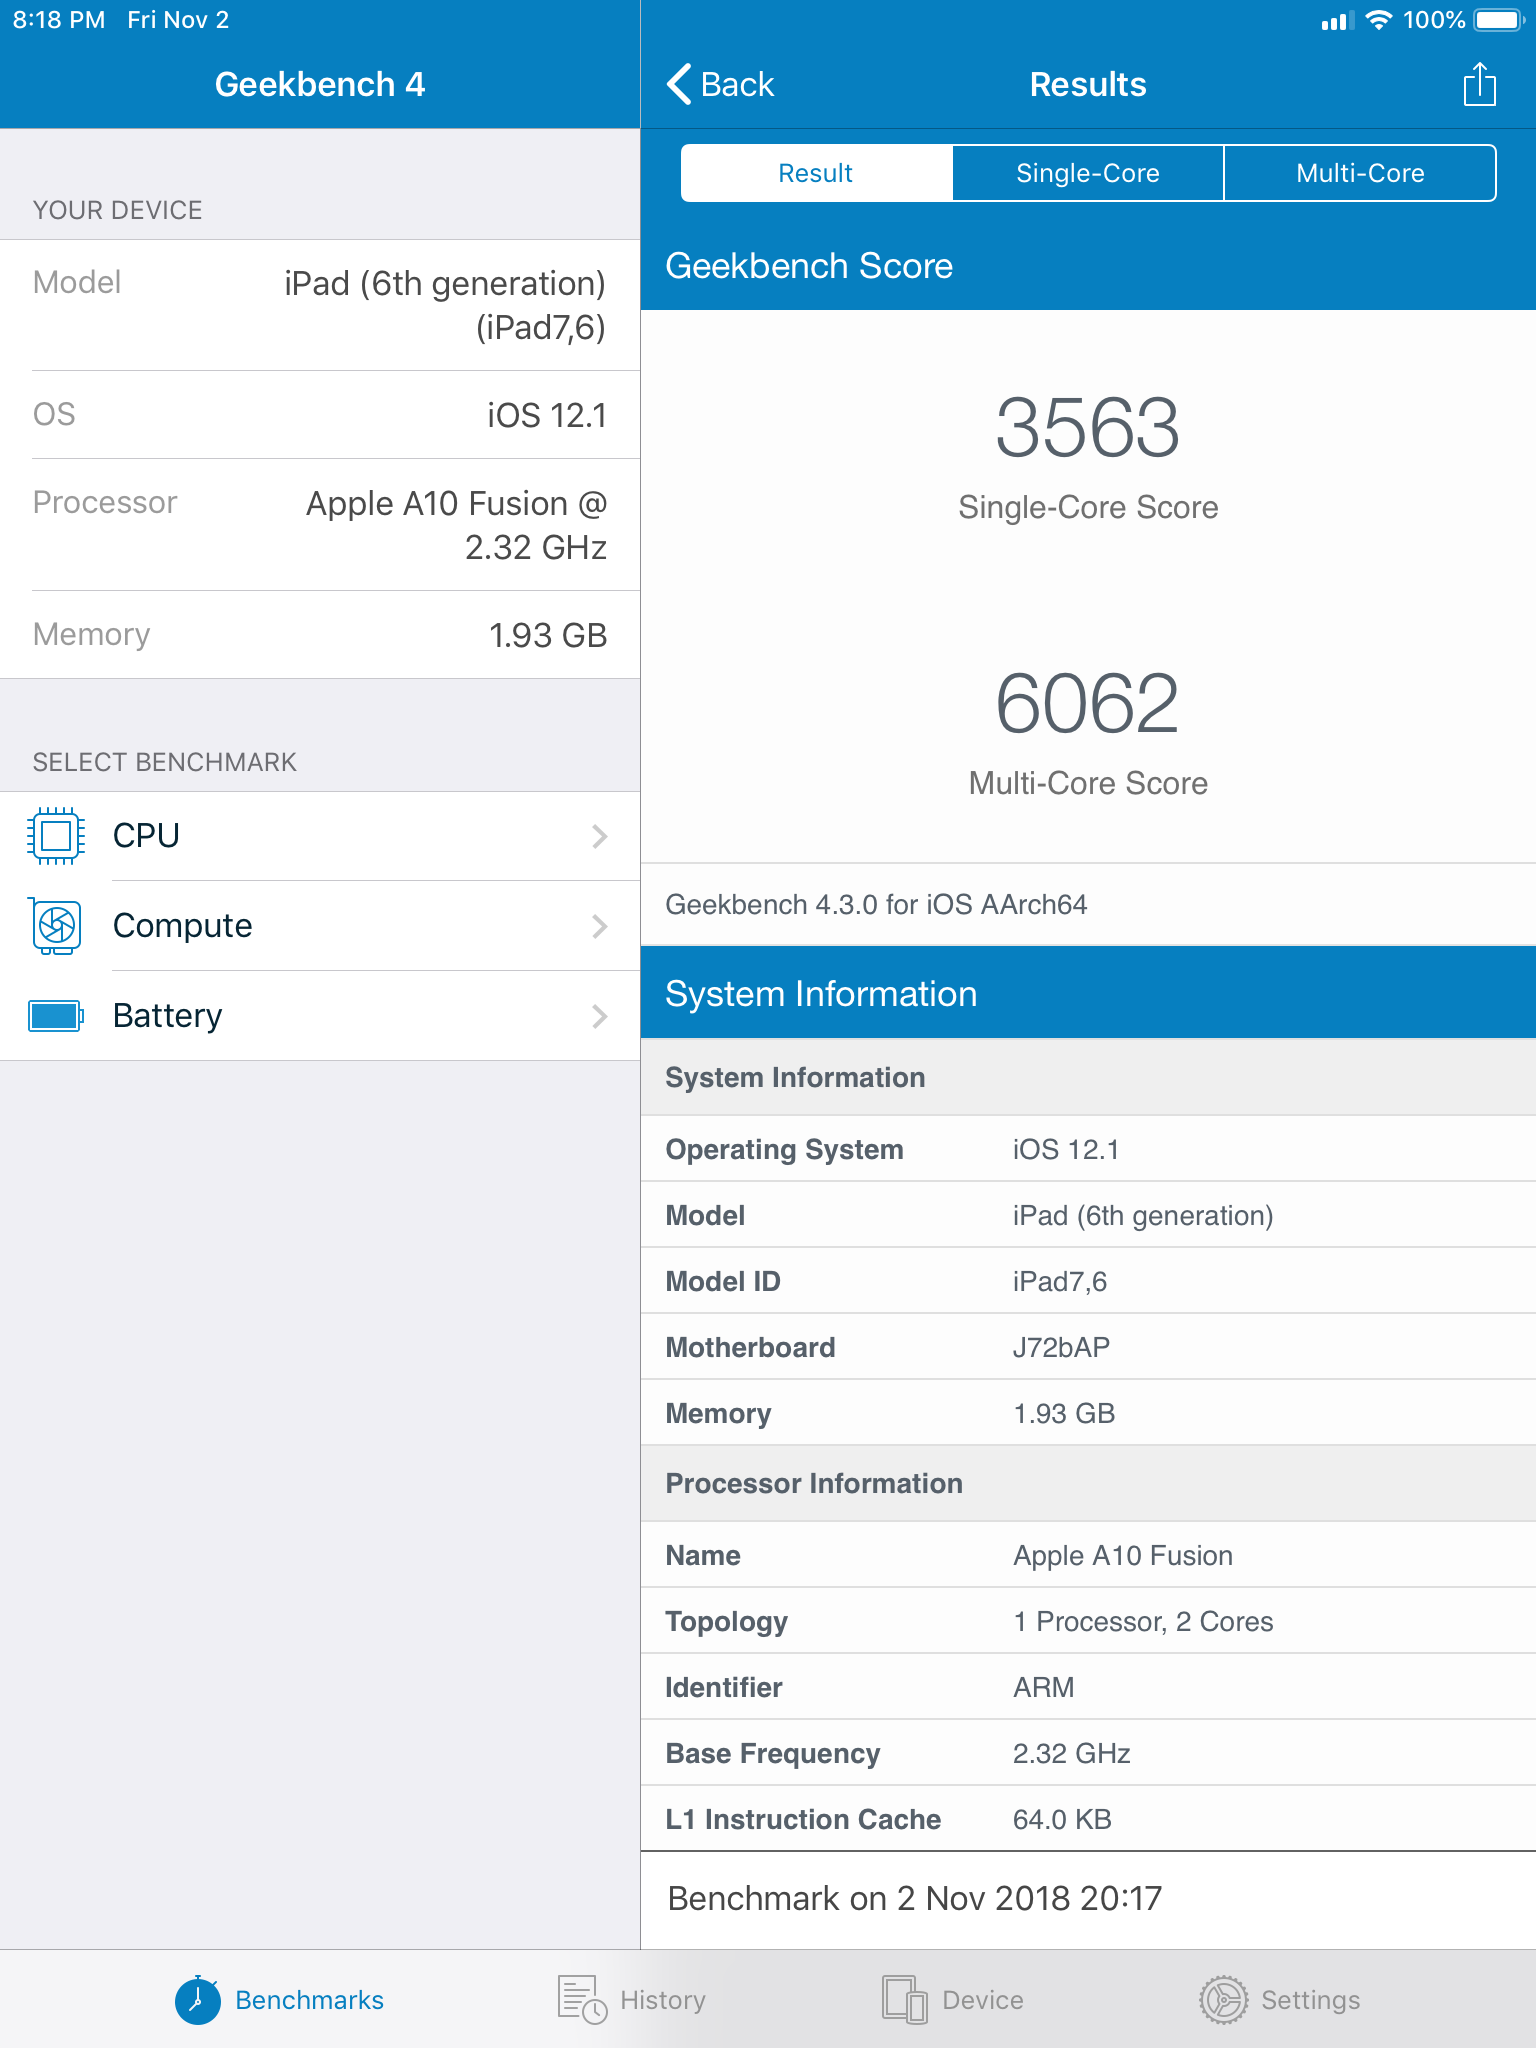This screenshot has height=2048, width=1536.
Task: Tap 'Benchmark on 2 Nov 2018 20:17' footer
Action: point(915,1898)
